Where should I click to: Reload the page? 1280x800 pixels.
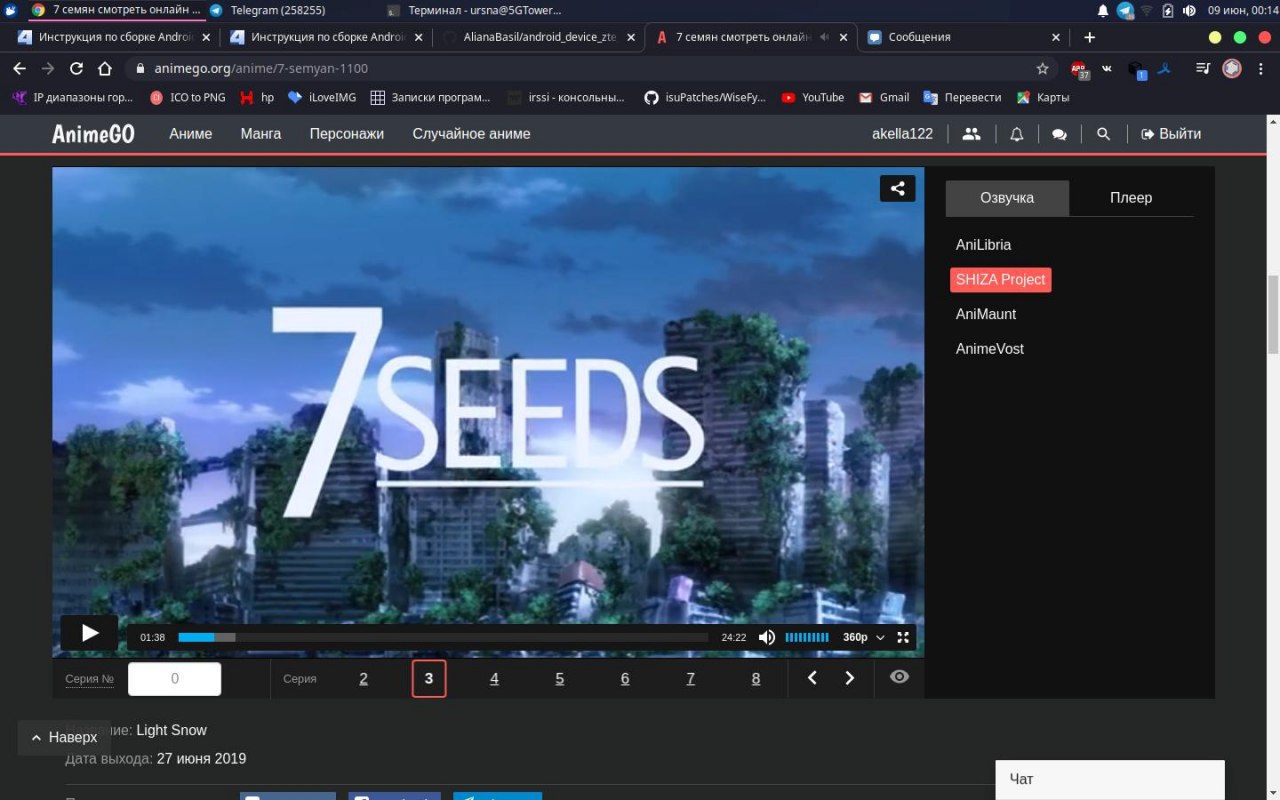pyautogui.click(x=76, y=69)
